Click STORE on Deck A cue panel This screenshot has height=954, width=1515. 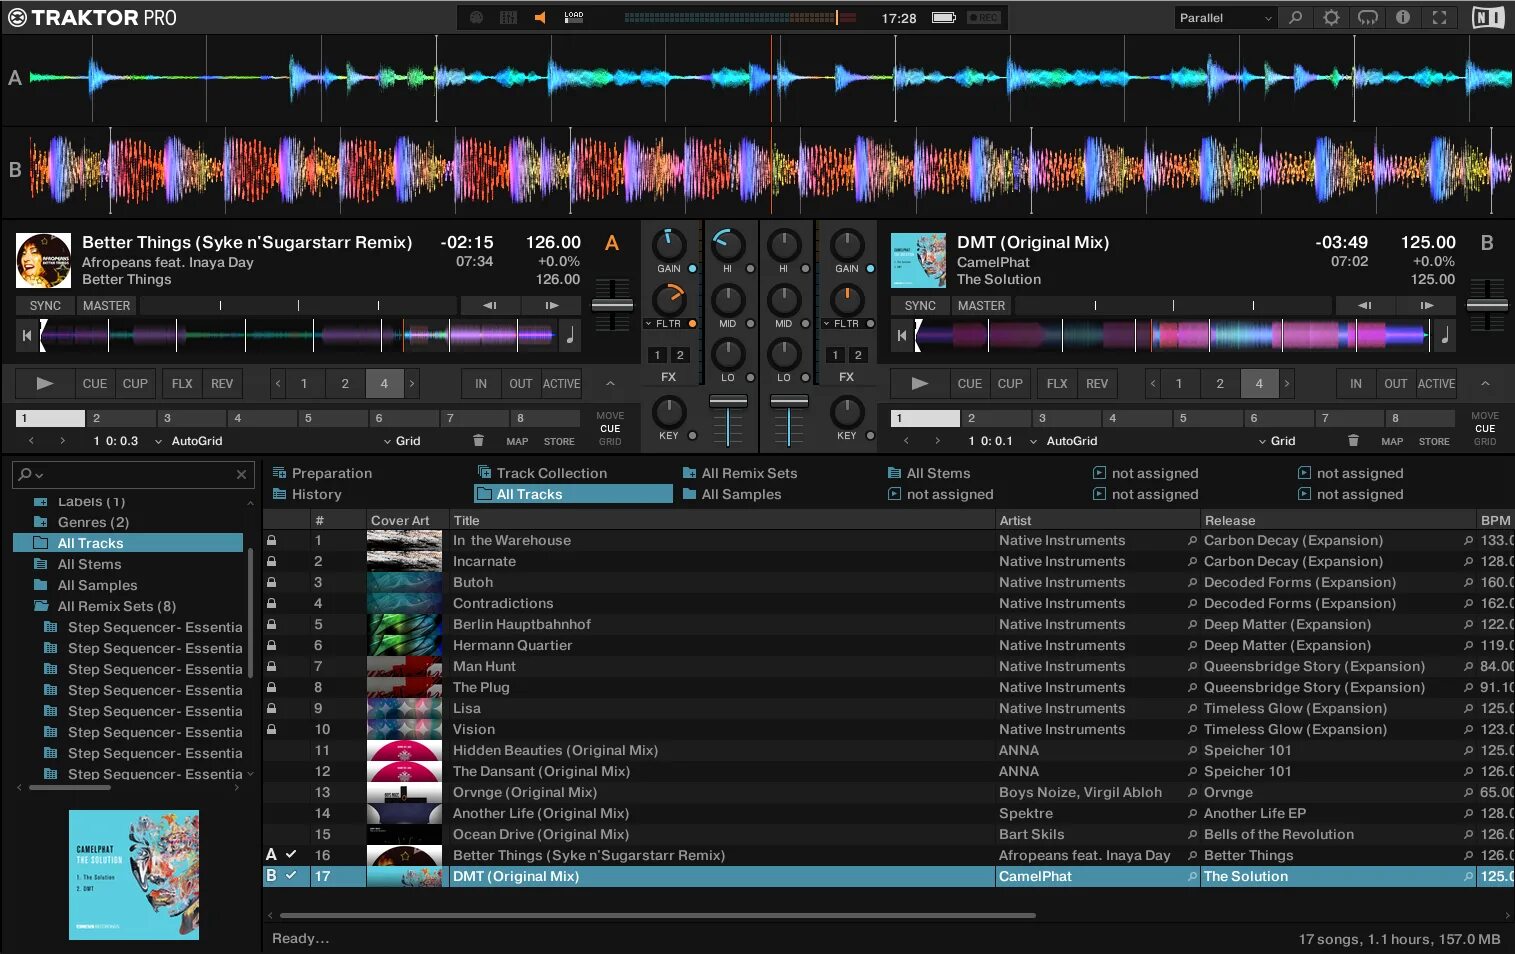(x=559, y=442)
